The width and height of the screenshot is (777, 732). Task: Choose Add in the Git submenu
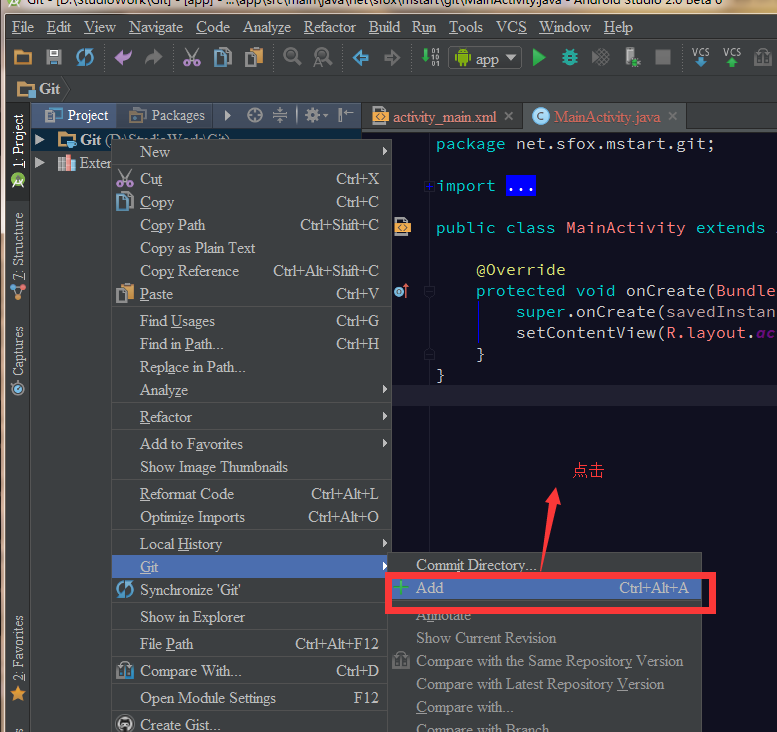pyautogui.click(x=544, y=588)
